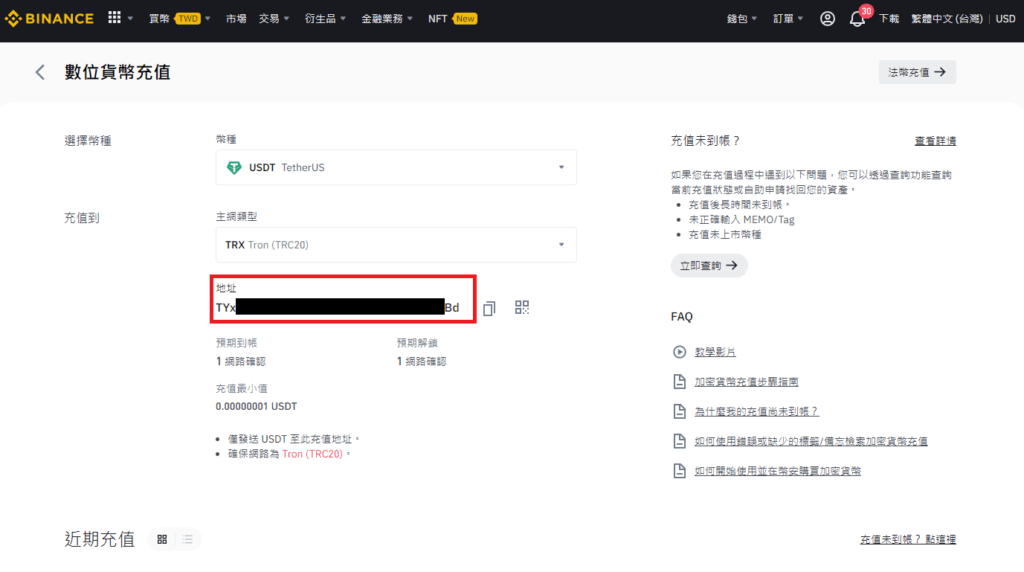
Task: Click the 0.00000001 USDT minimum value
Action: point(256,406)
